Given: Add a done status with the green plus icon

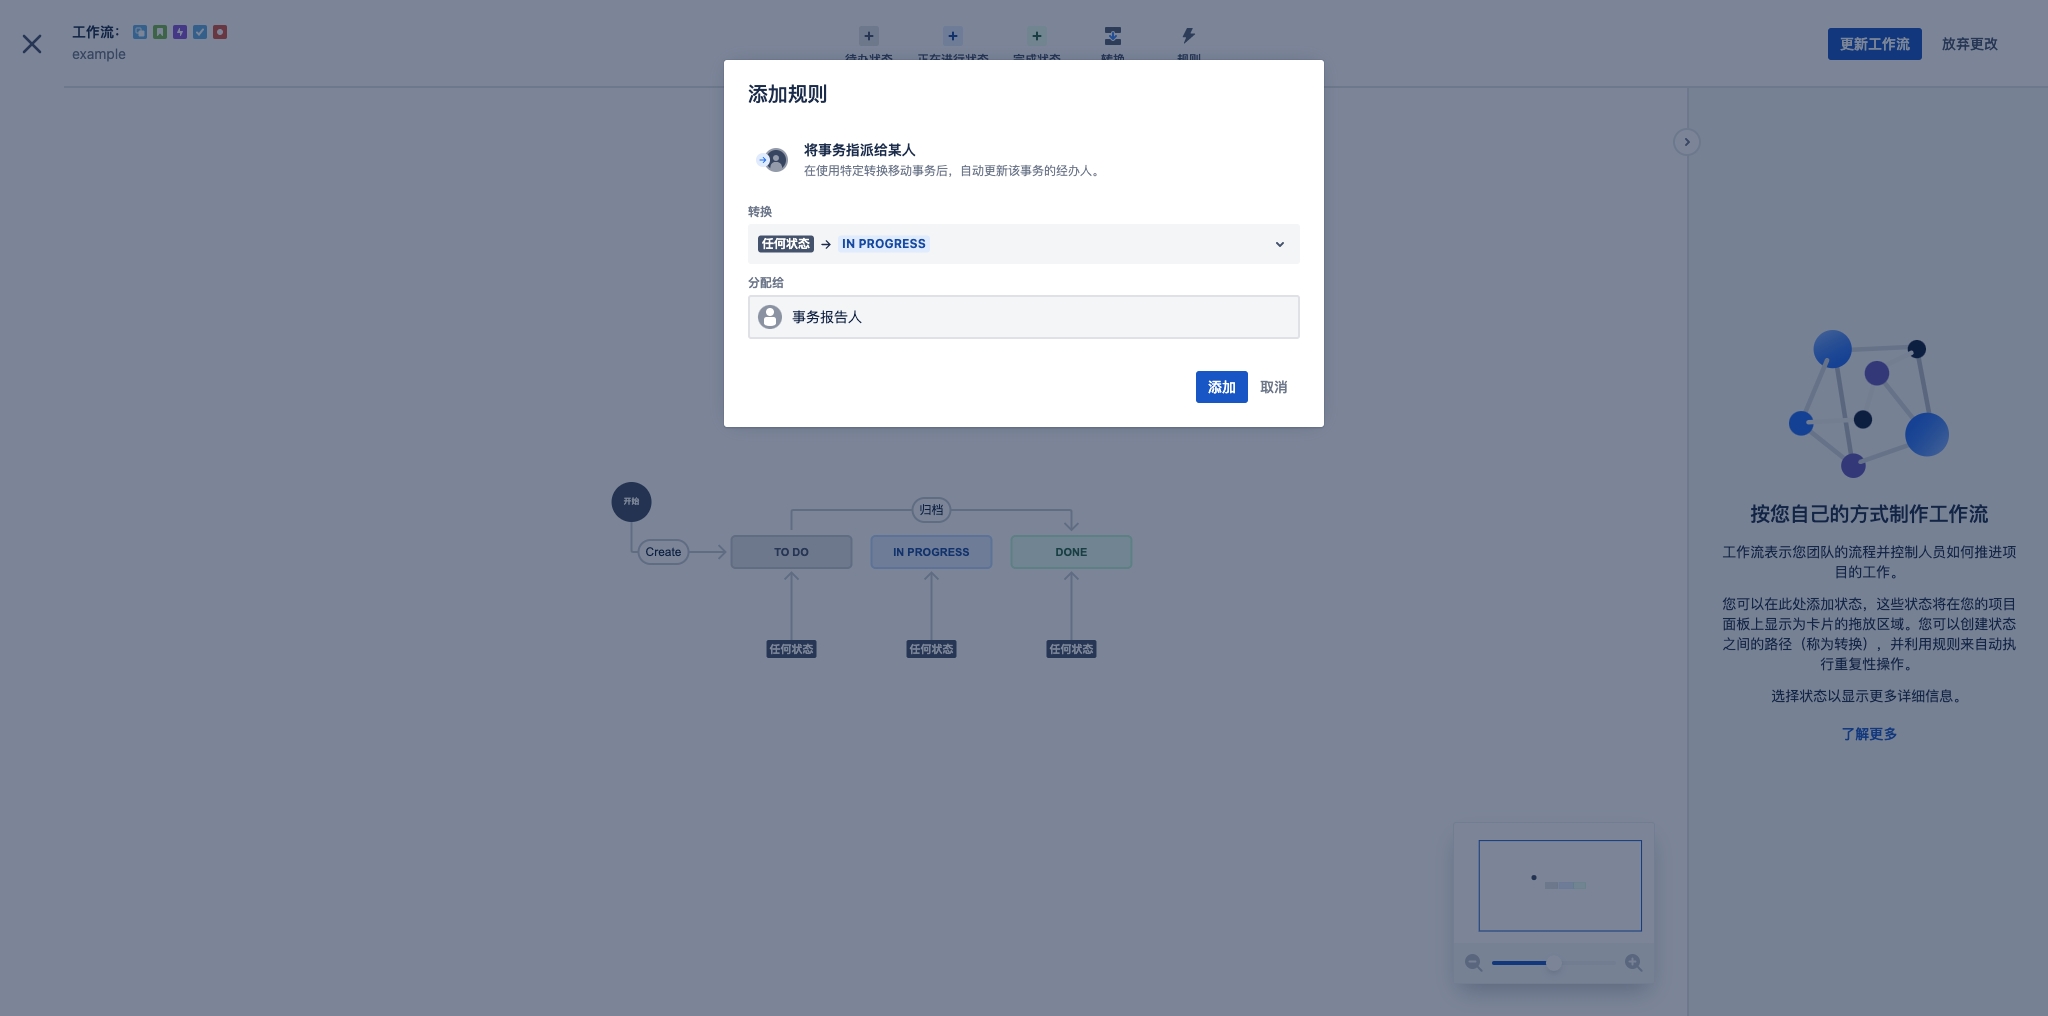Looking at the screenshot, I should (x=1037, y=36).
